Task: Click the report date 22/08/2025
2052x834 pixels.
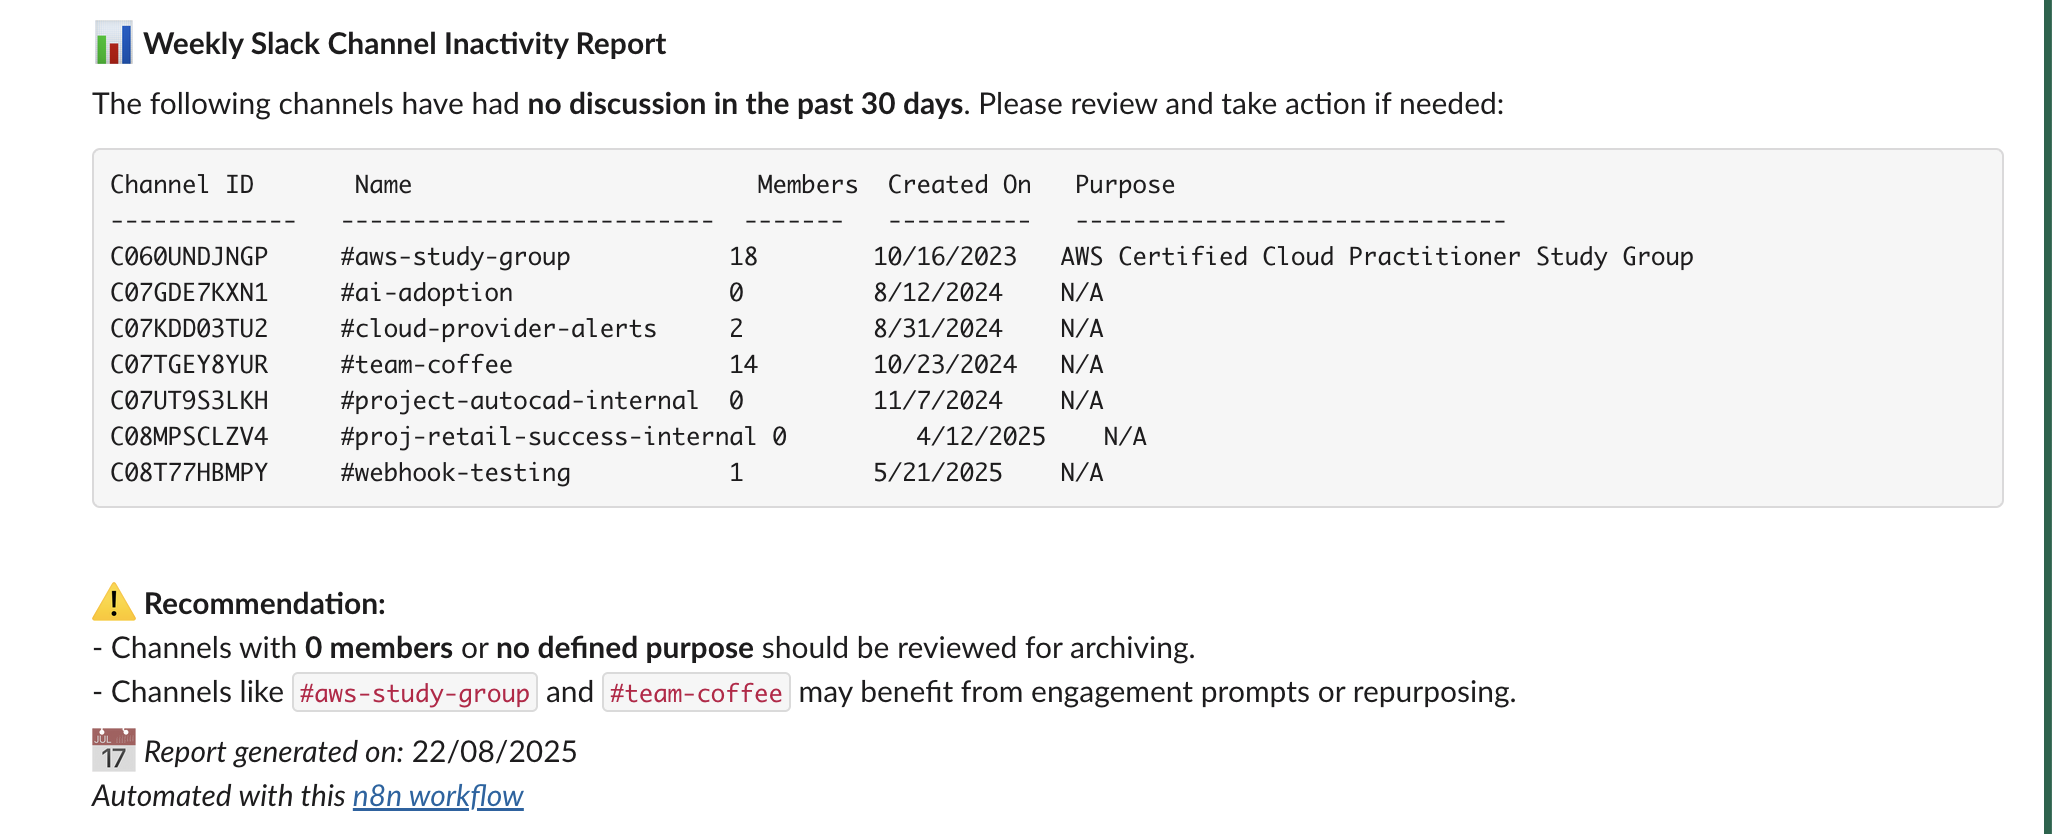Action: click(x=494, y=752)
